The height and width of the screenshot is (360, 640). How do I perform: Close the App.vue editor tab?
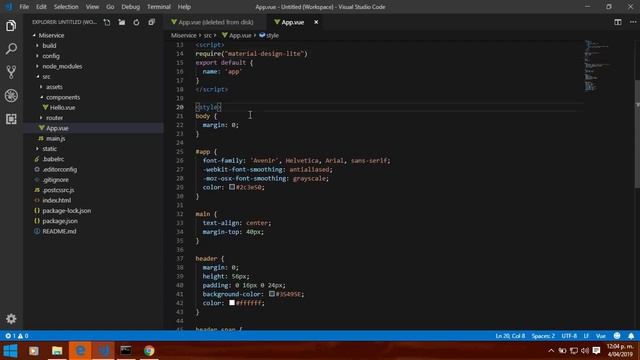tap(316, 22)
